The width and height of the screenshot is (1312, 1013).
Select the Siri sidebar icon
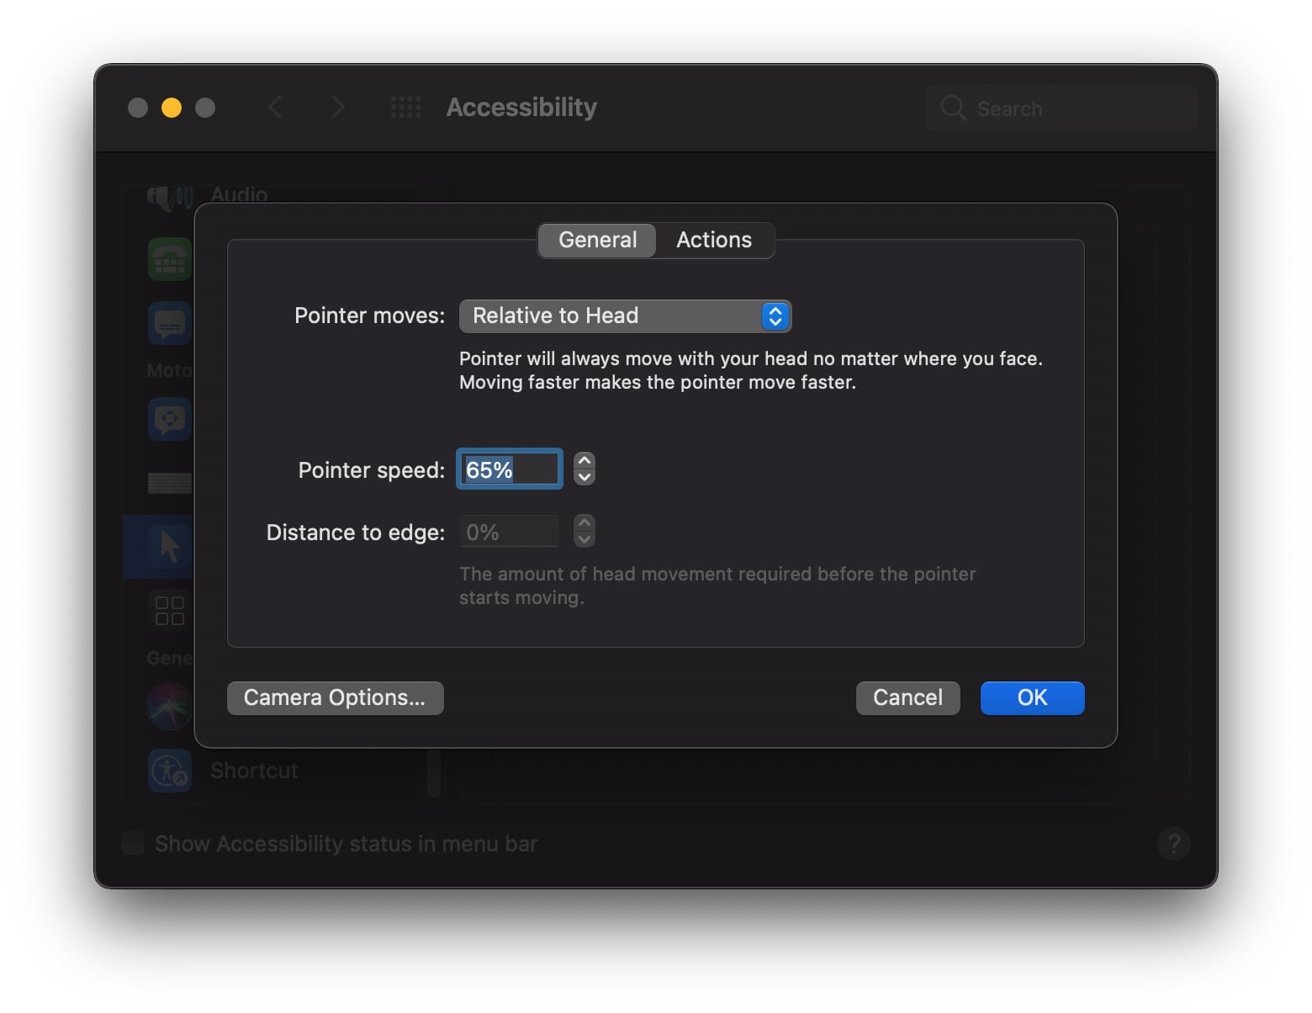169,707
